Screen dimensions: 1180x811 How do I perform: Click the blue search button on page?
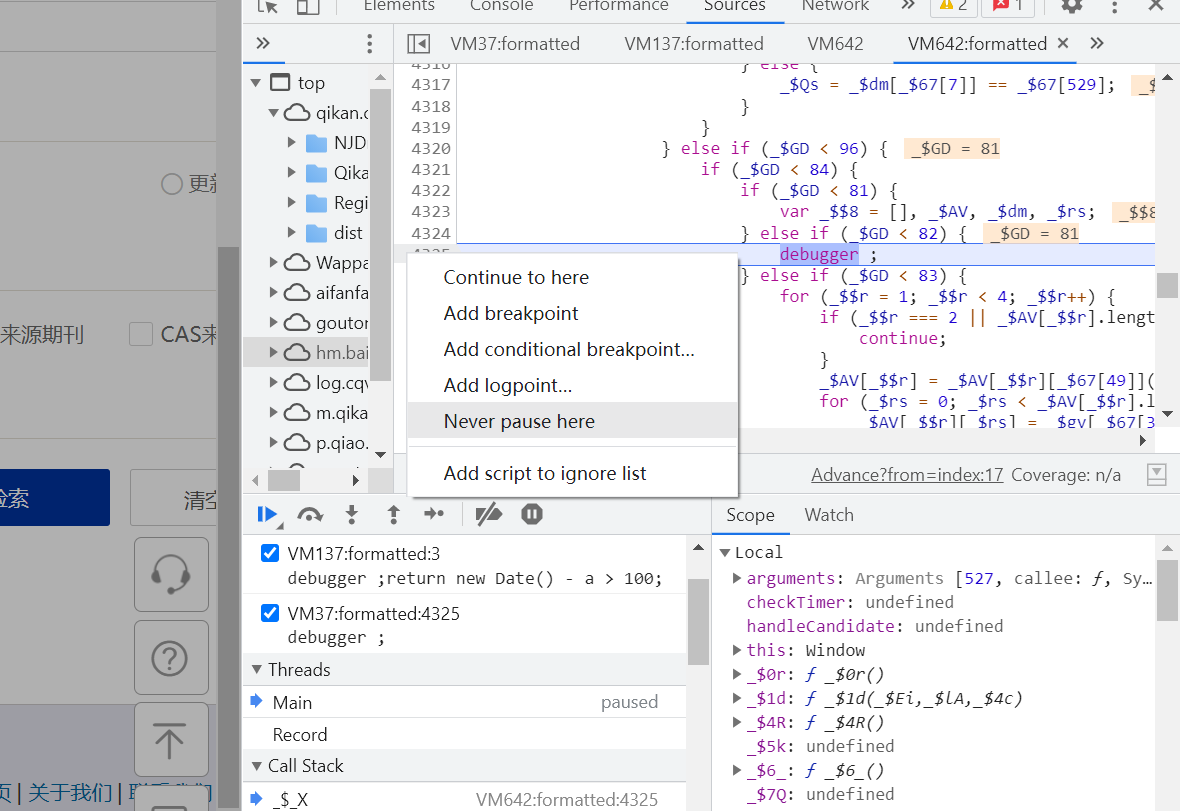pos(54,497)
